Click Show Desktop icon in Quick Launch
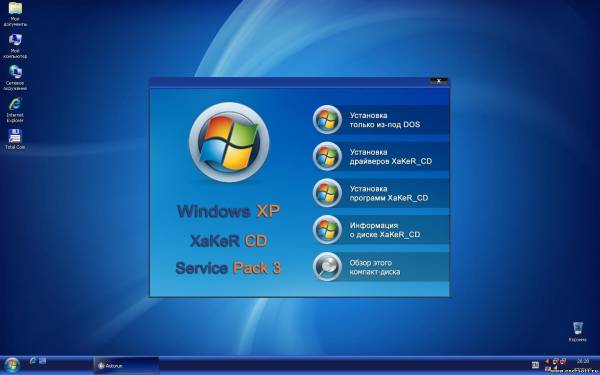The width and height of the screenshot is (600, 375). 42,360
